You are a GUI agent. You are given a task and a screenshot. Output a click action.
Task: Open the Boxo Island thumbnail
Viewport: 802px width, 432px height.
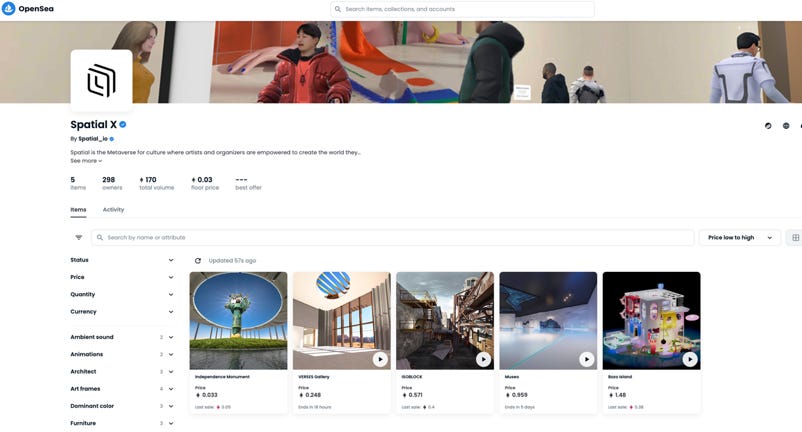tap(652, 321)
